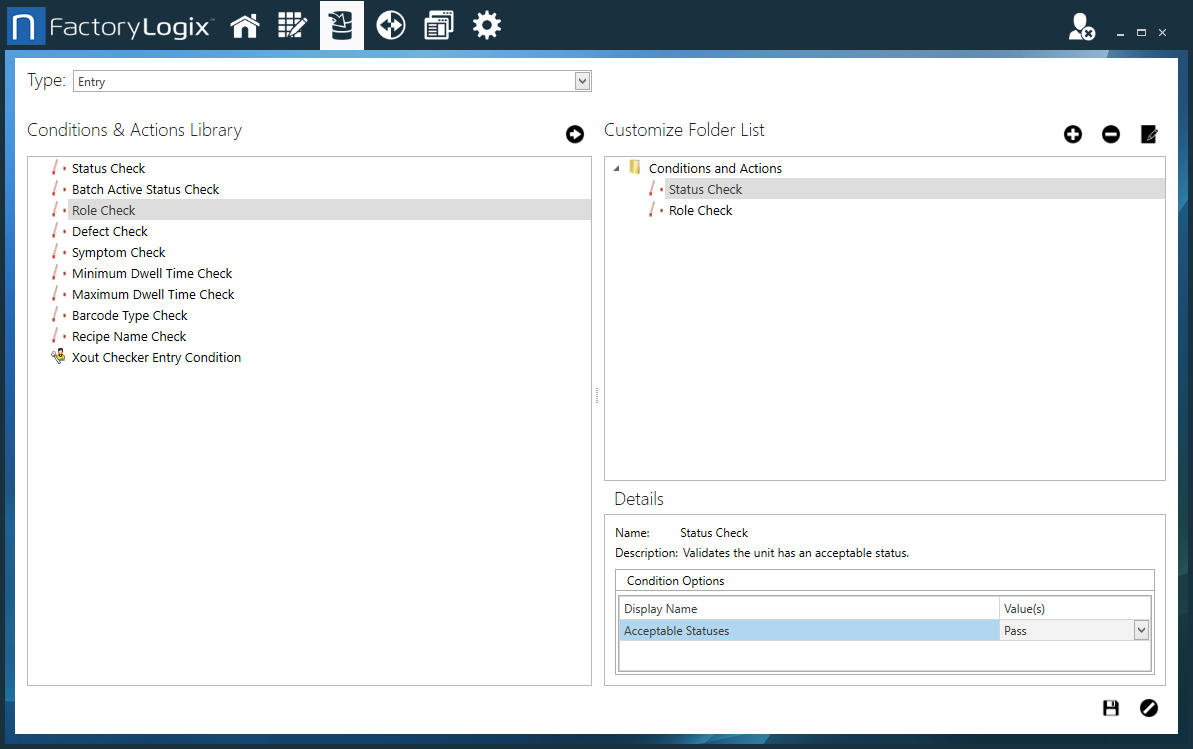Click the arrow icon beside Conditions & Actions Library
The image size is (1193, 749).
[575, 133]
